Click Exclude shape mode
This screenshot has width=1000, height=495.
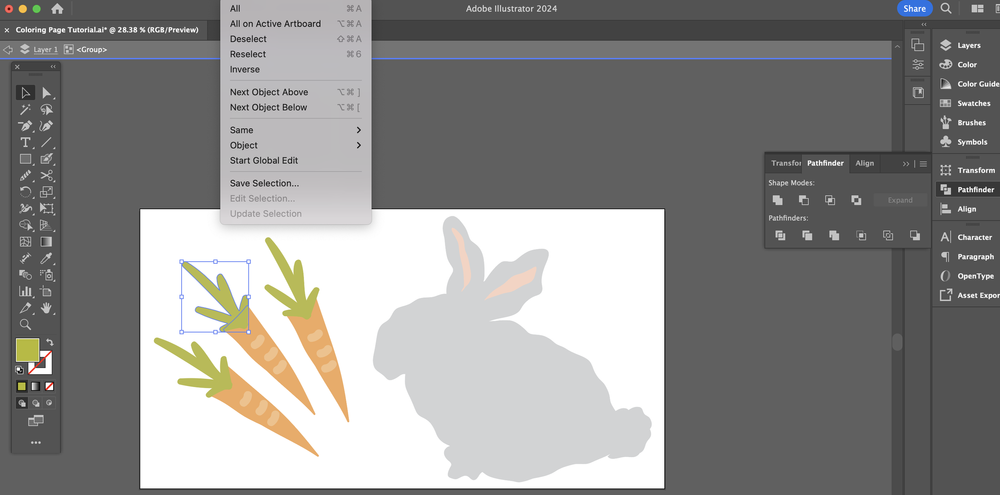click(x=856, y=200)
